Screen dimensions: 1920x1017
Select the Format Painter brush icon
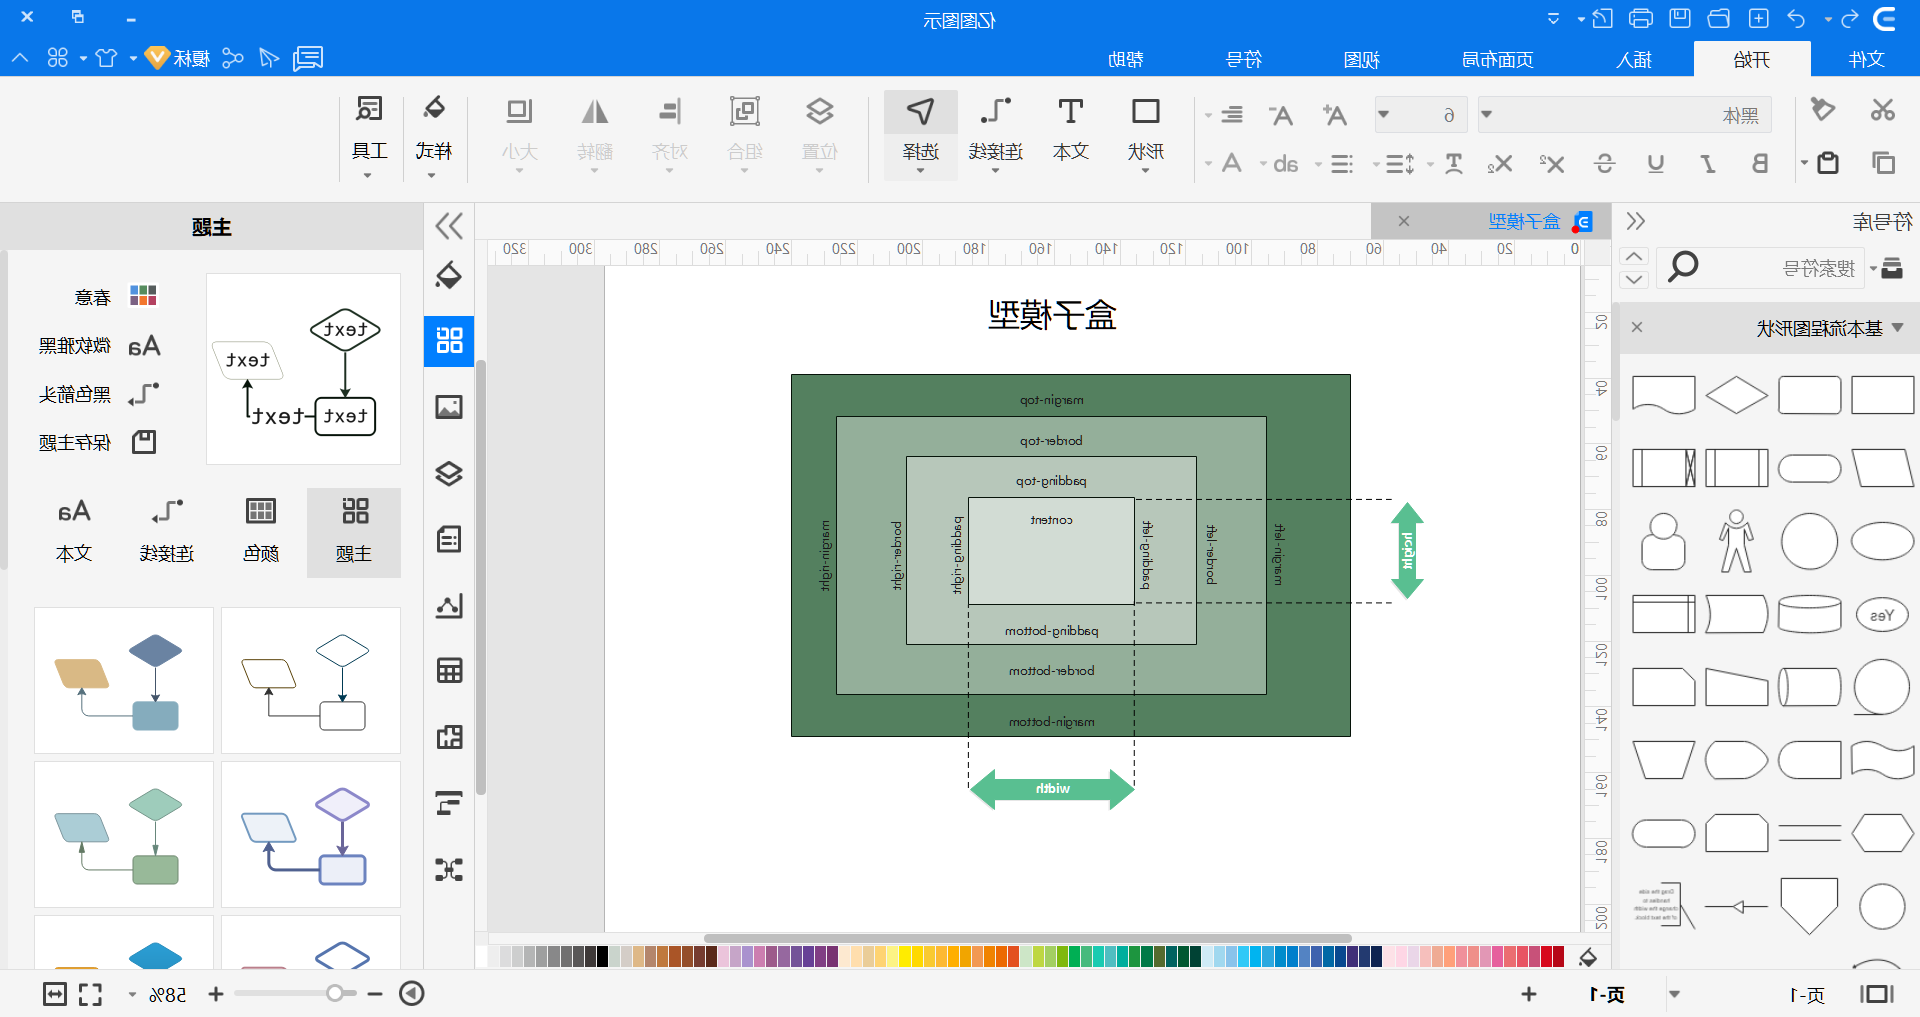pos(1823,109)
